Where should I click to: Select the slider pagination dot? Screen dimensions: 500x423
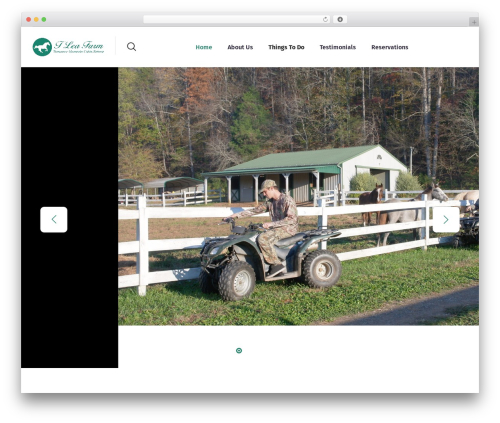pos(239,350)
